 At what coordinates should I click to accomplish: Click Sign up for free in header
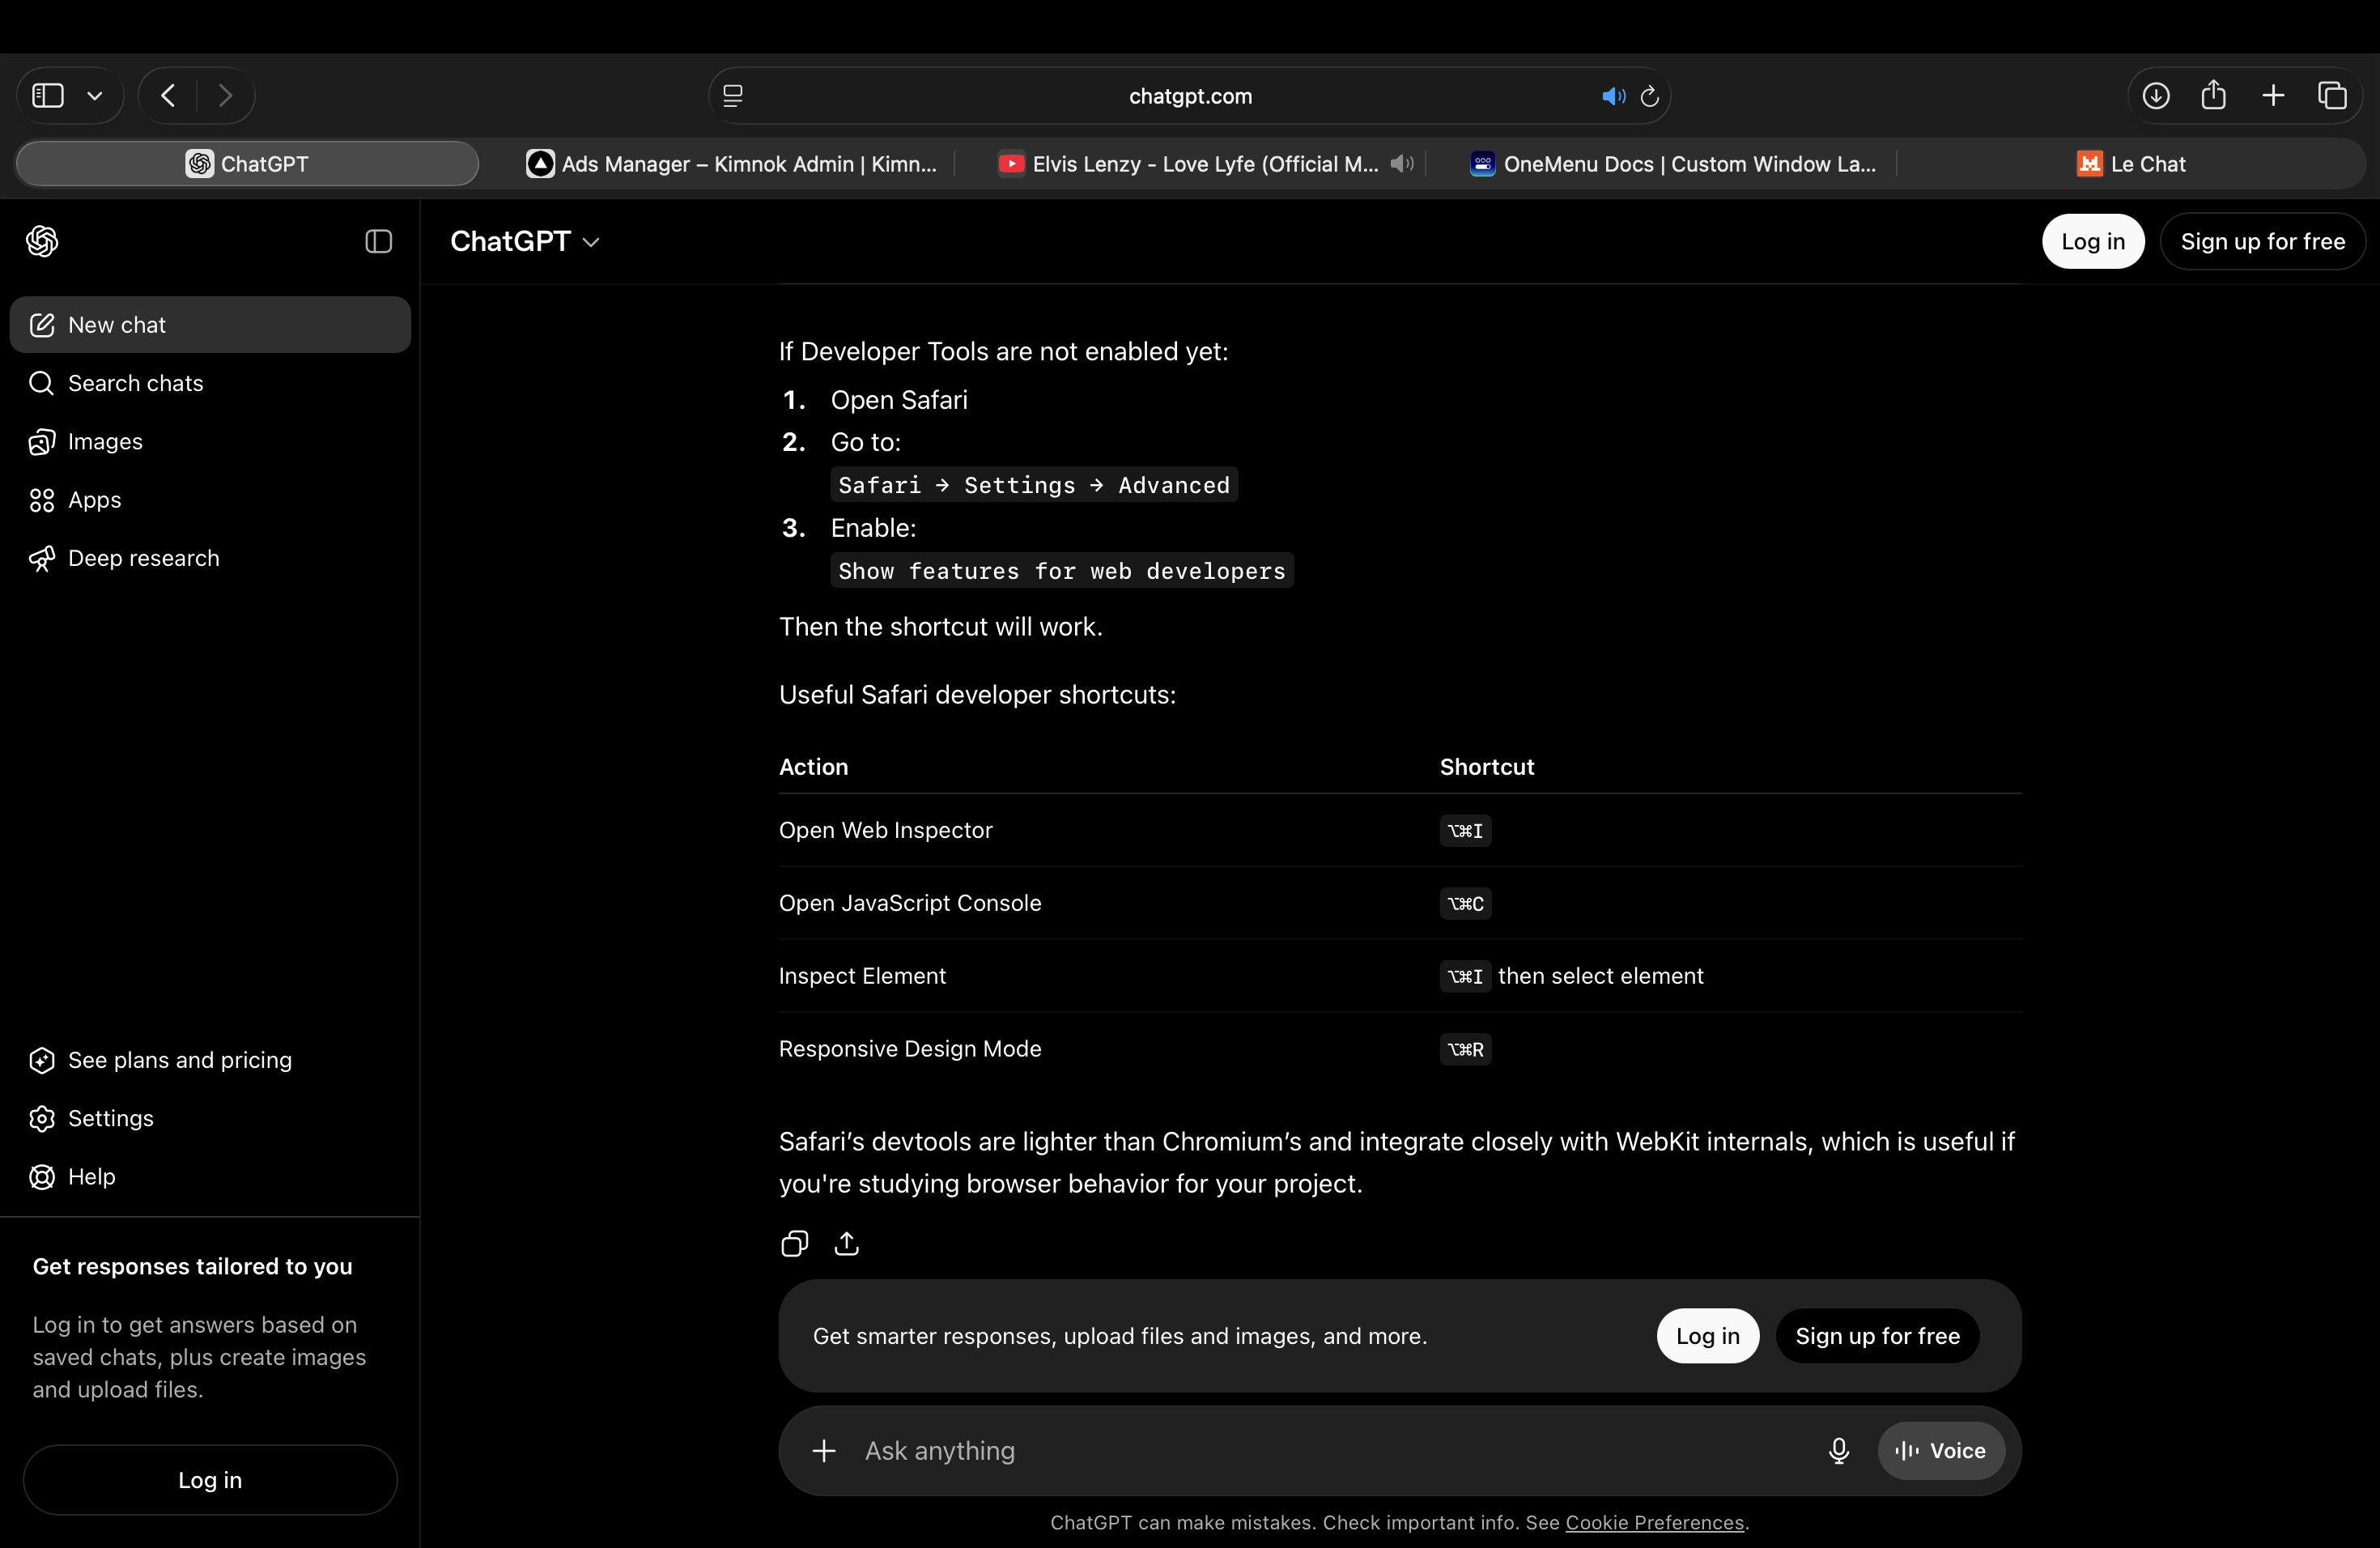pyautogui.click(x=2262, y=241)
